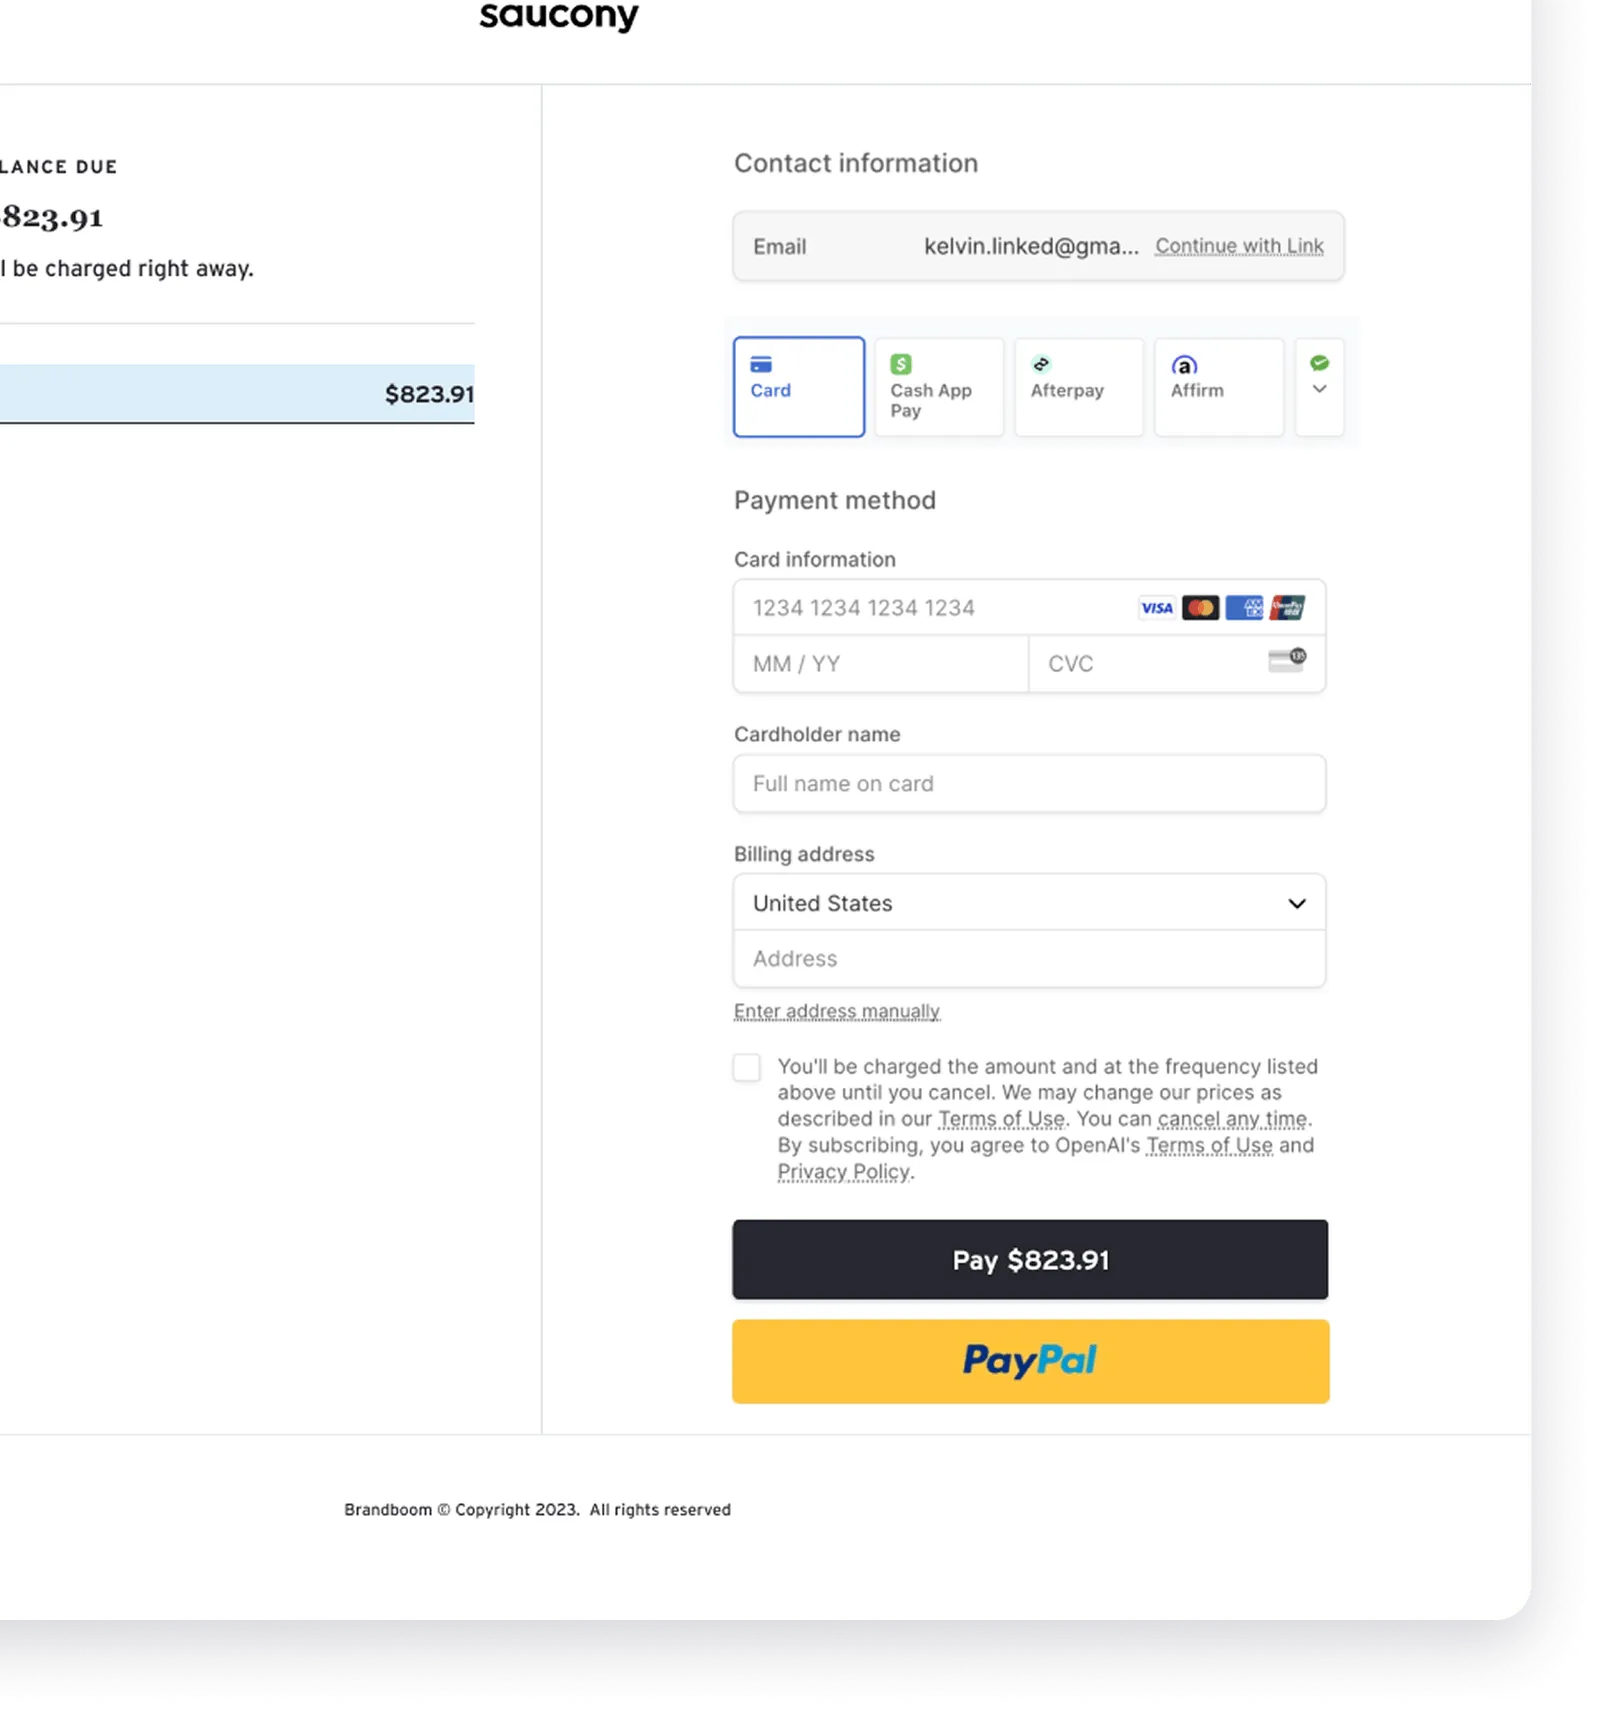Click the Card information label

coord(815,560)
